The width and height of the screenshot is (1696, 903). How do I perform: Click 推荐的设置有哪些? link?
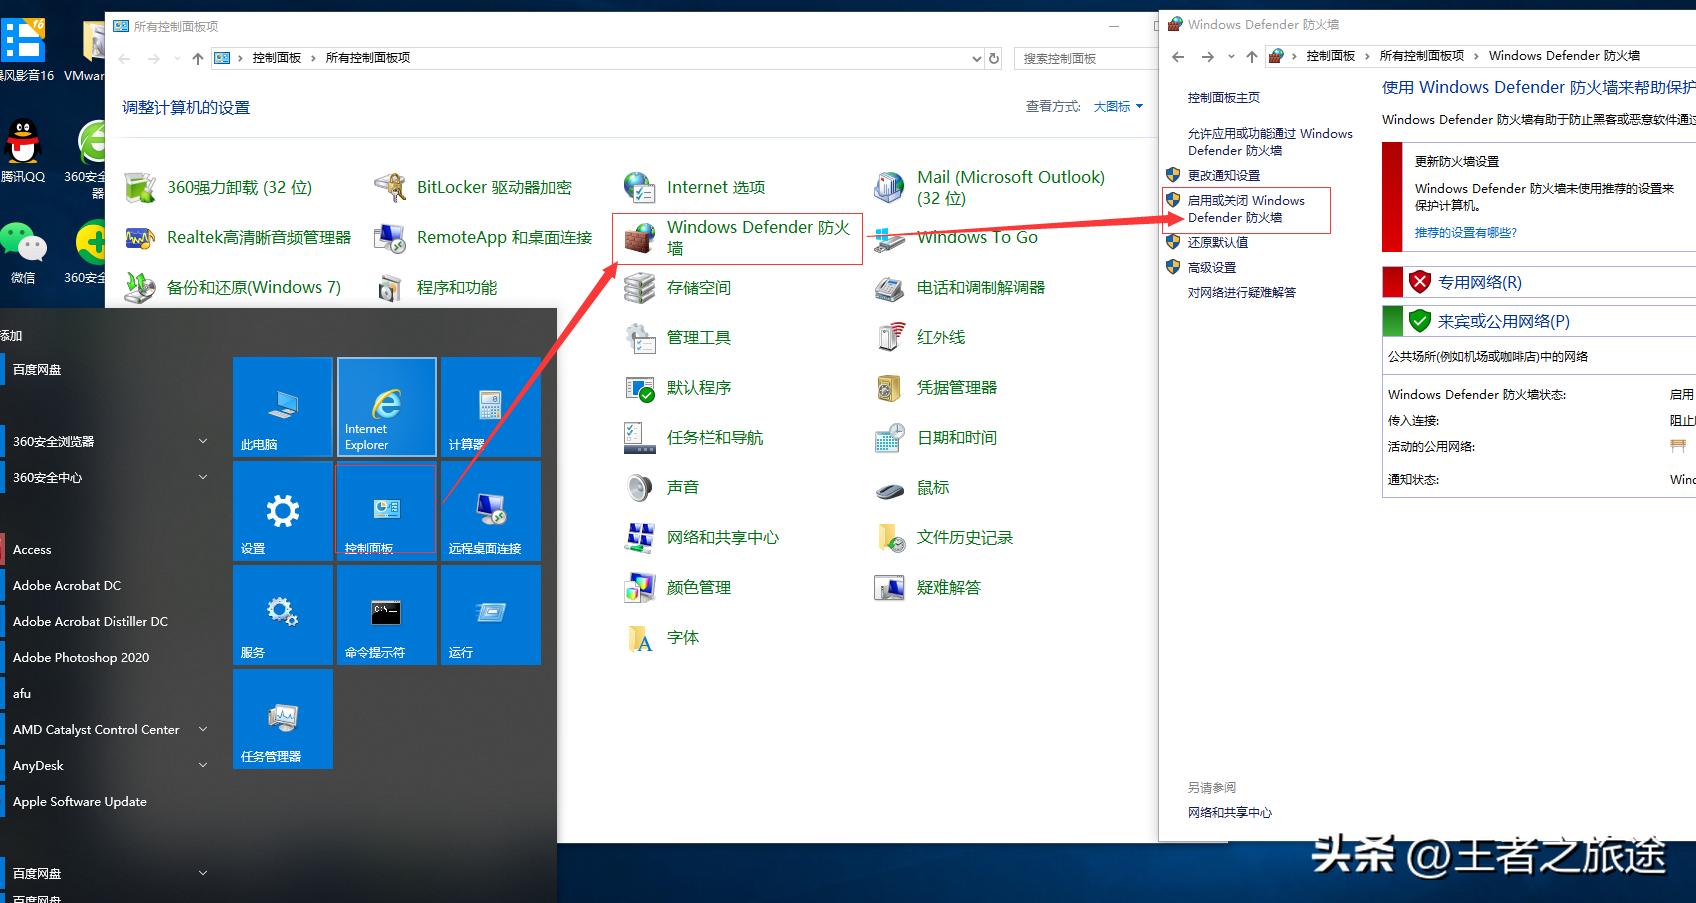pyautogui.click(x=1465, y=232)
